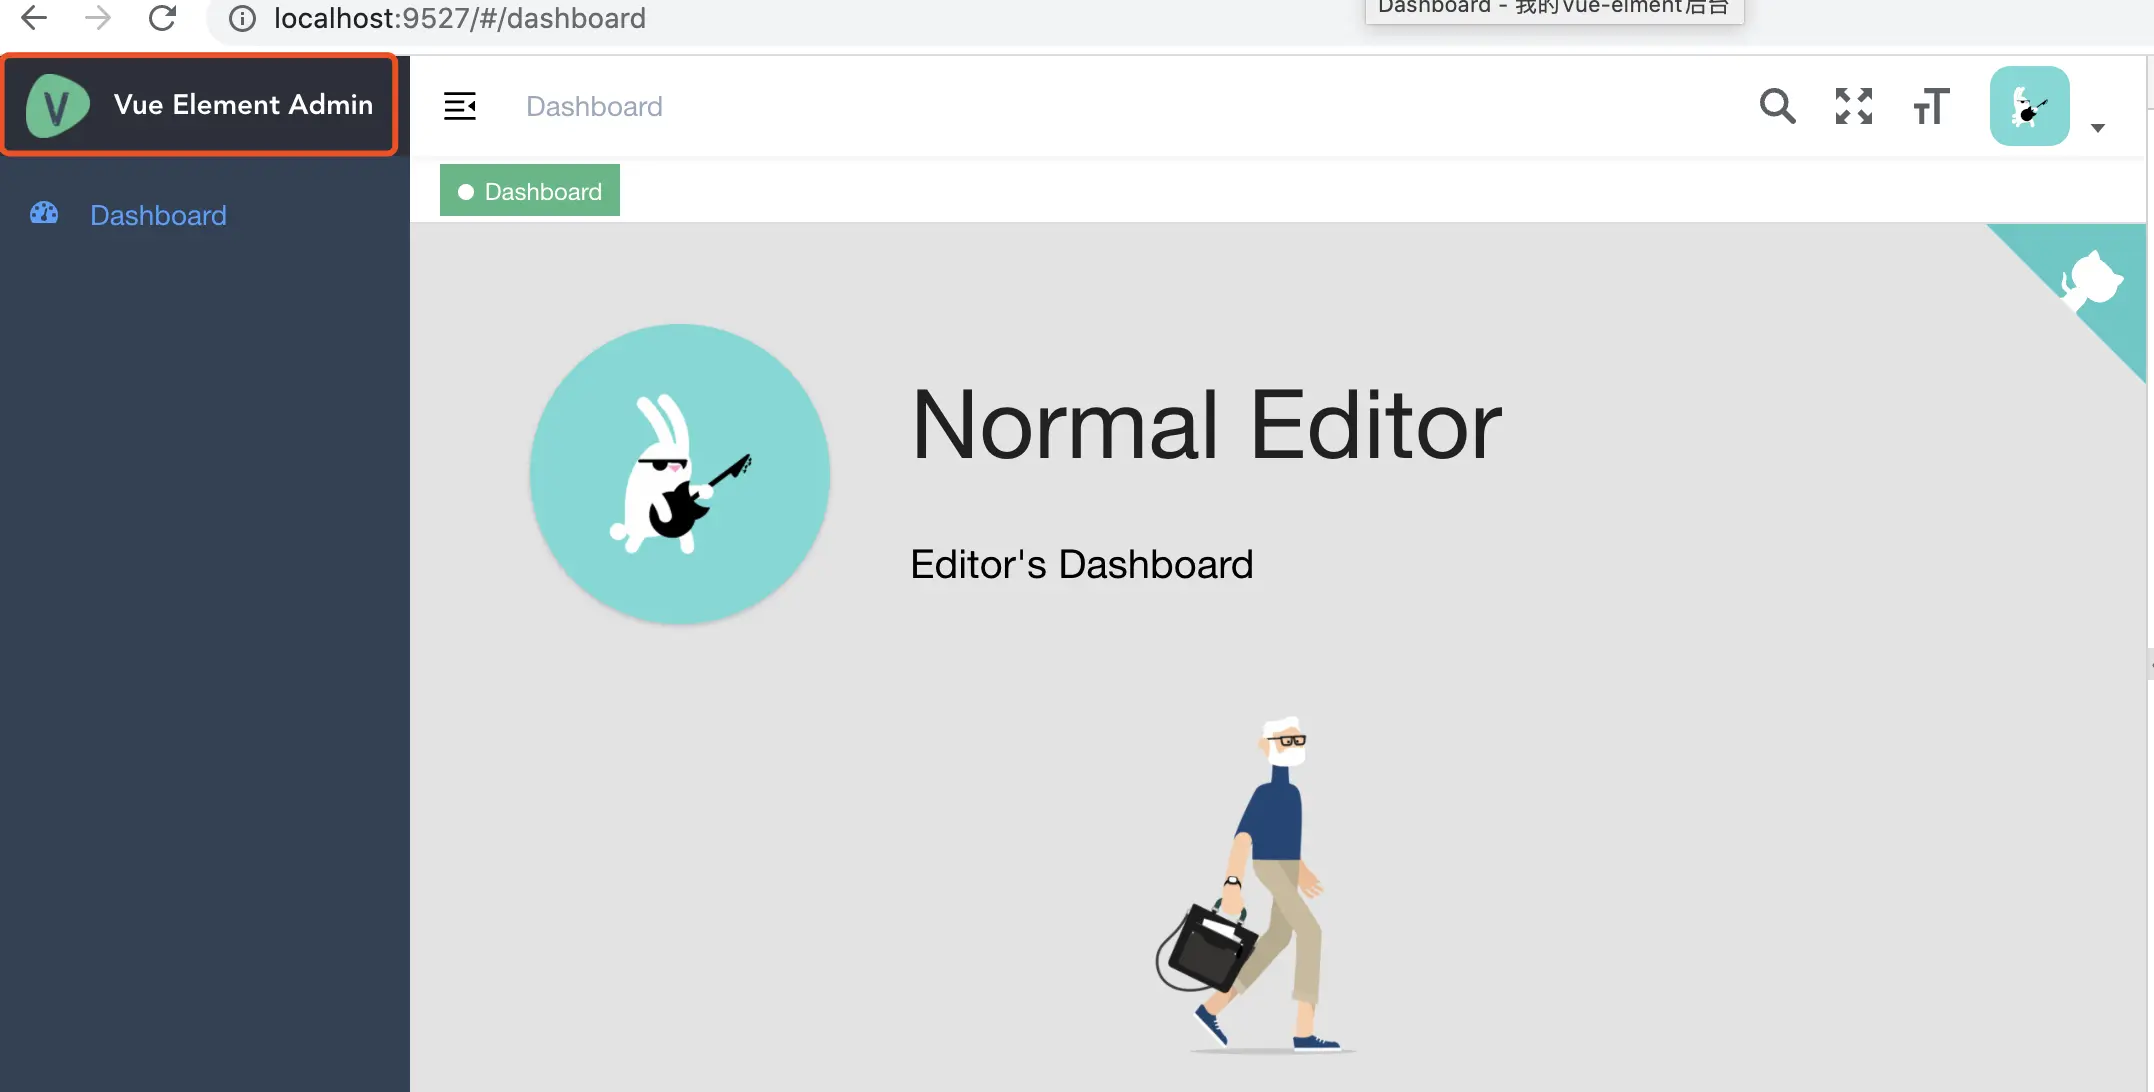Click browser forward arrow
Viewport: 2154px width, 1092px height.
click(98, 18)
